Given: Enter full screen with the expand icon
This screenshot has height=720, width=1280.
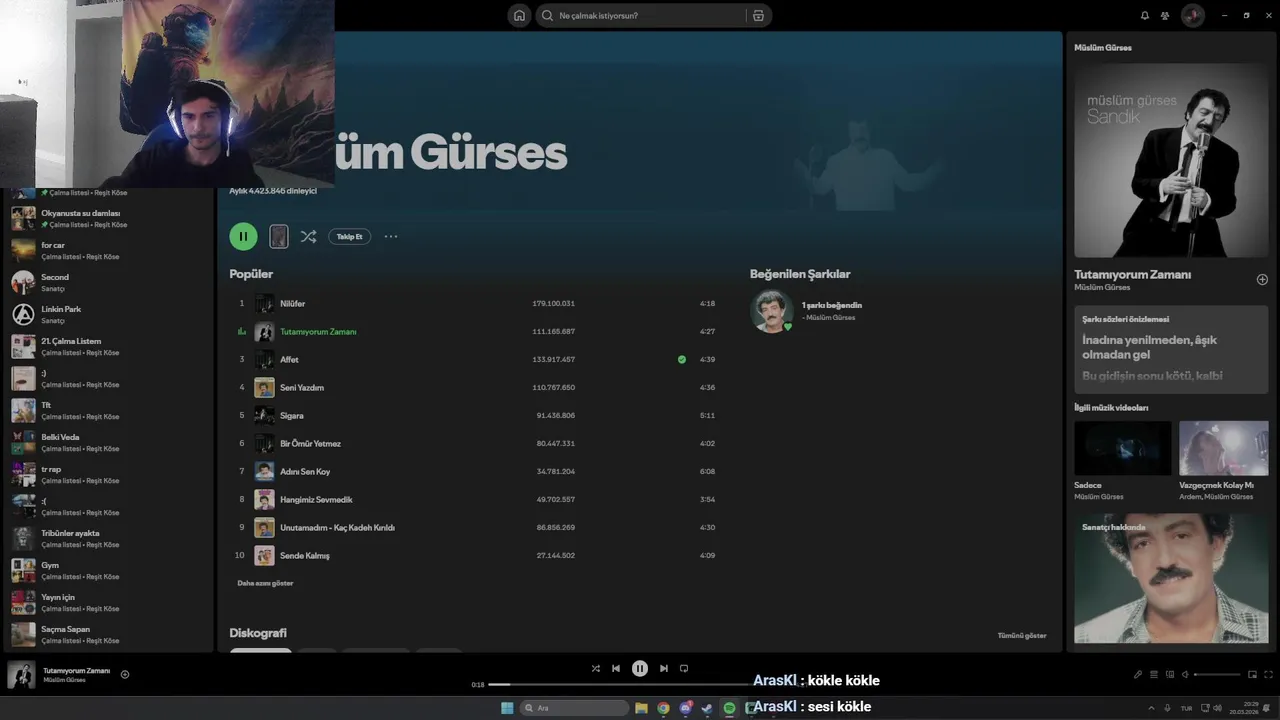Looking at the screenshot, I should 1269,674.
